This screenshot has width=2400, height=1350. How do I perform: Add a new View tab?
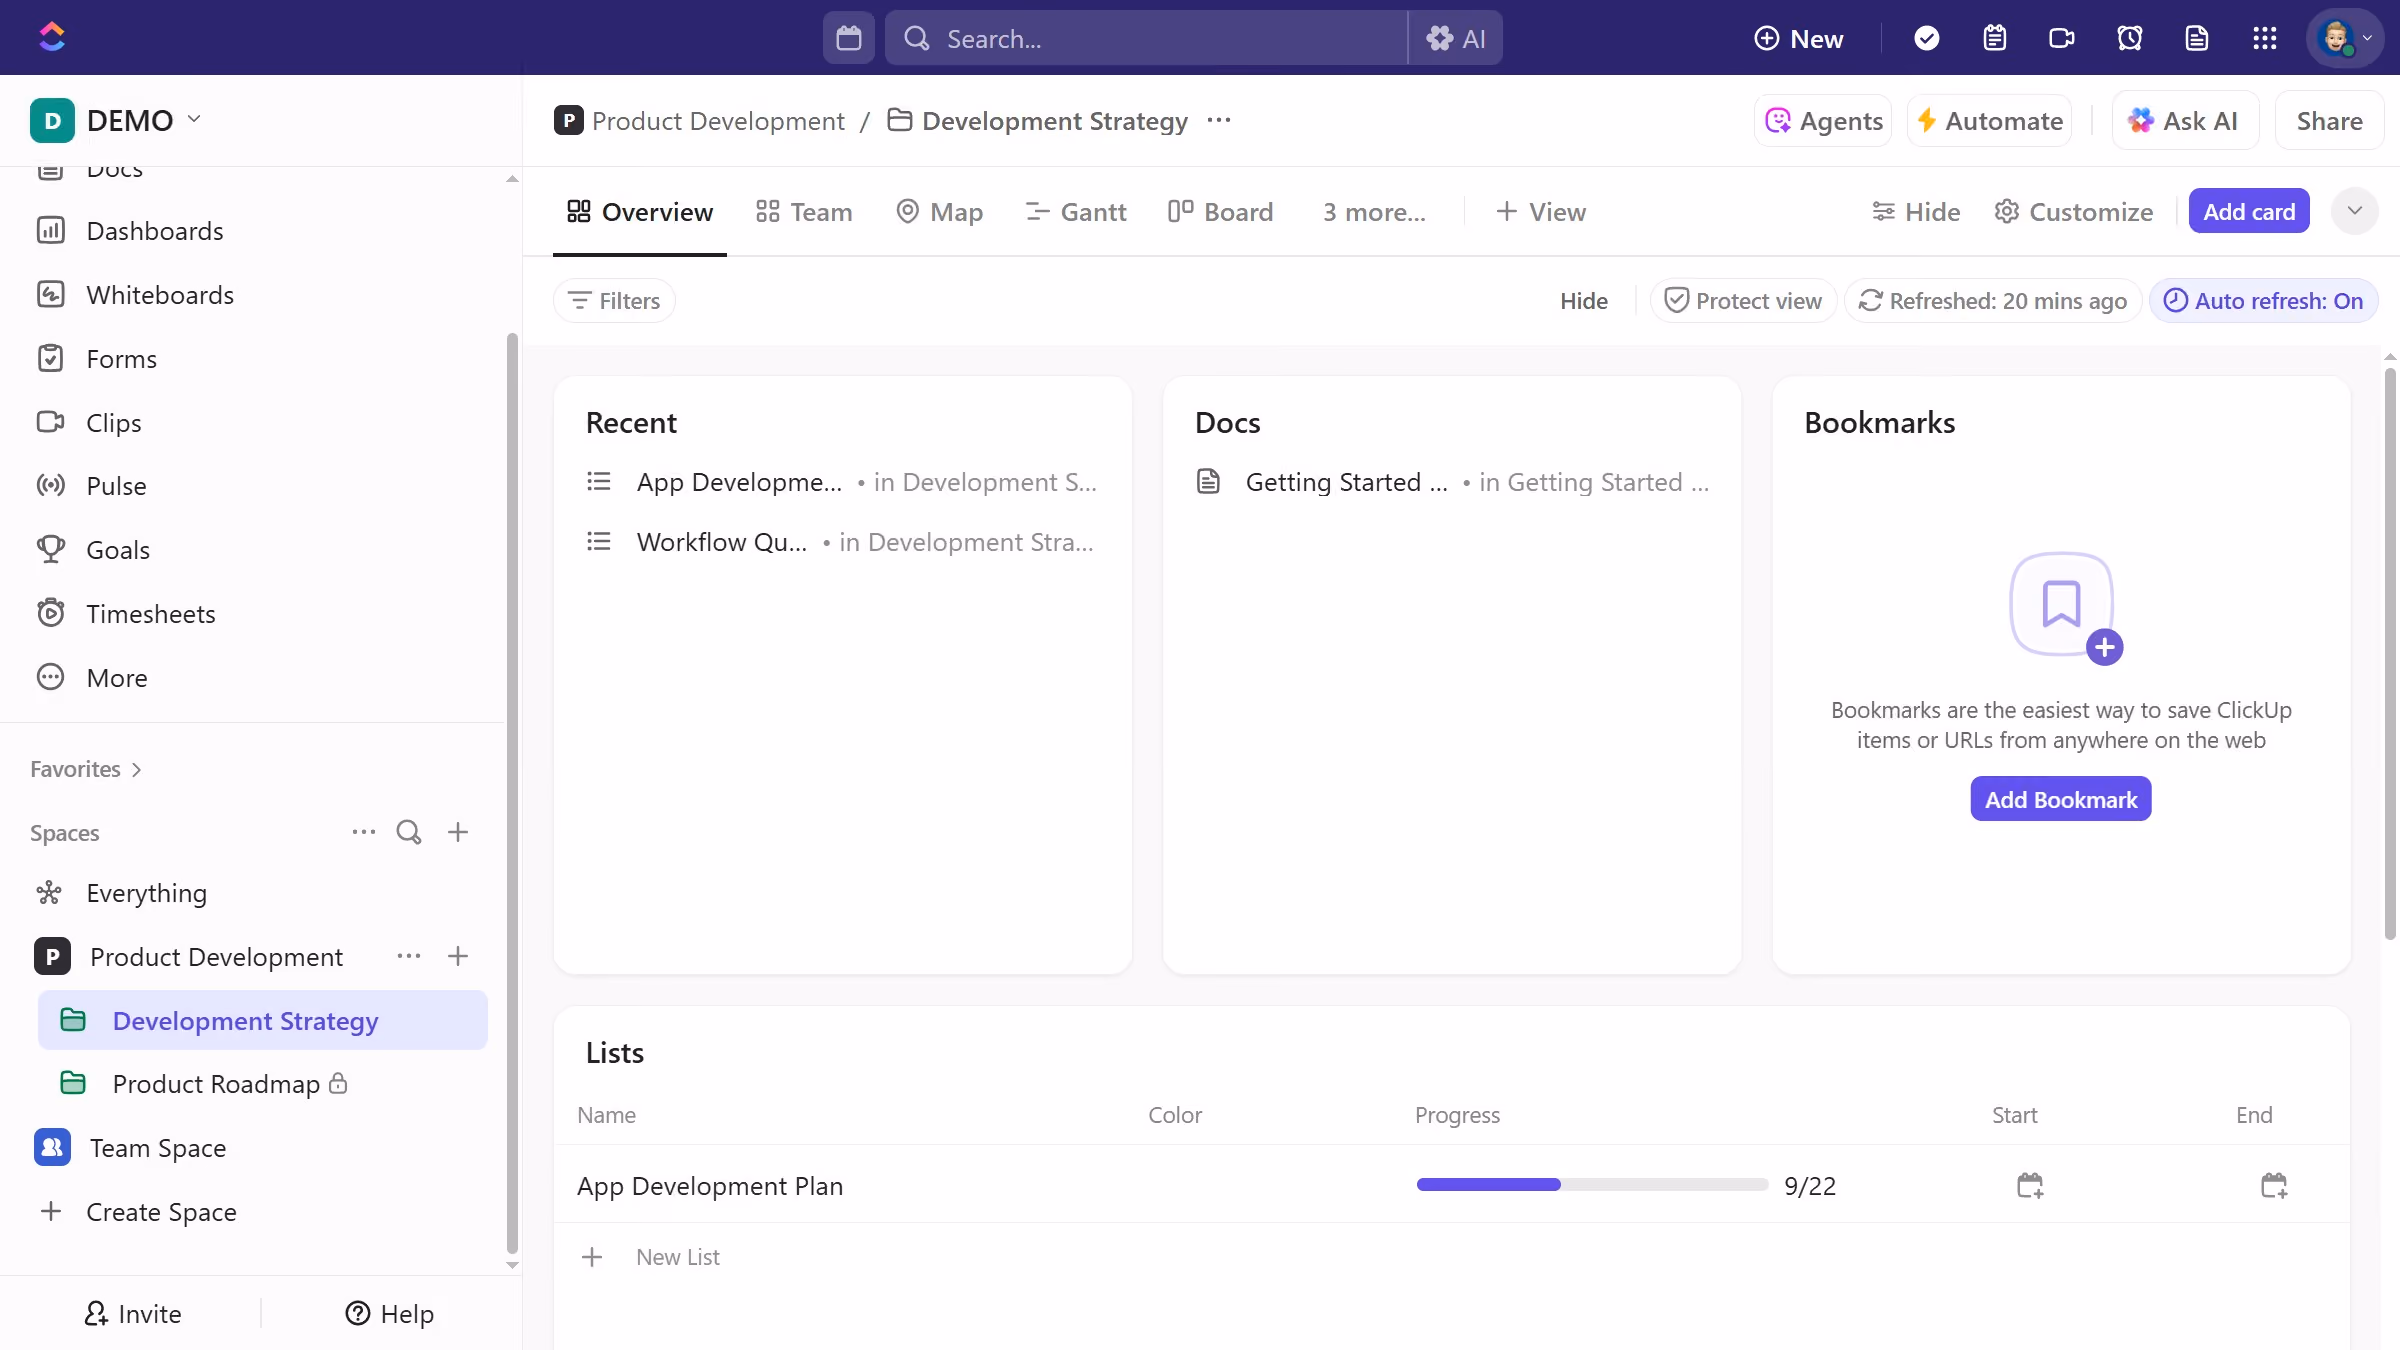coord(1540,212)
